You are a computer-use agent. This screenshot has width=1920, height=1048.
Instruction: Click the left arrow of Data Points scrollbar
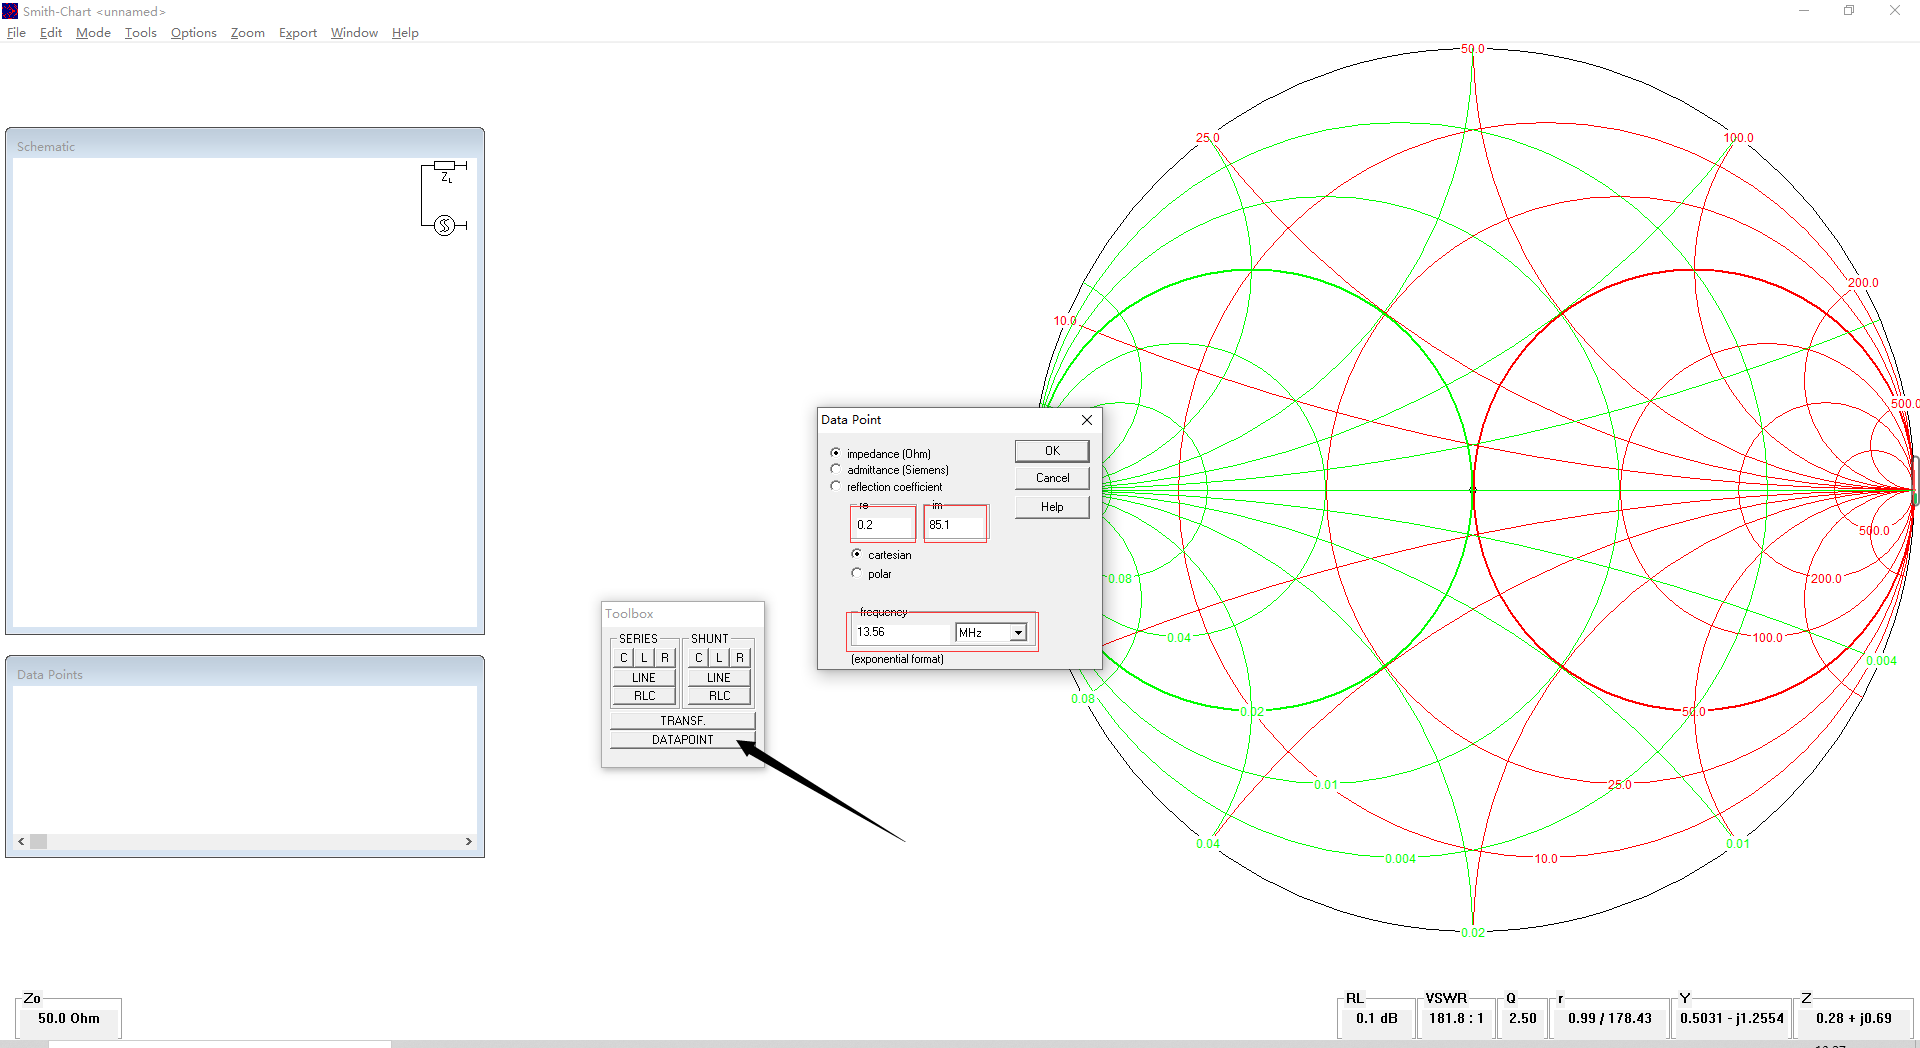click(21, 842)
